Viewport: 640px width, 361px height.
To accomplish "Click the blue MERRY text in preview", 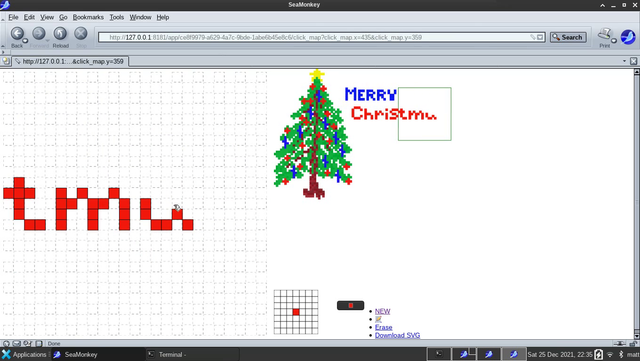I will pos(370,94).
